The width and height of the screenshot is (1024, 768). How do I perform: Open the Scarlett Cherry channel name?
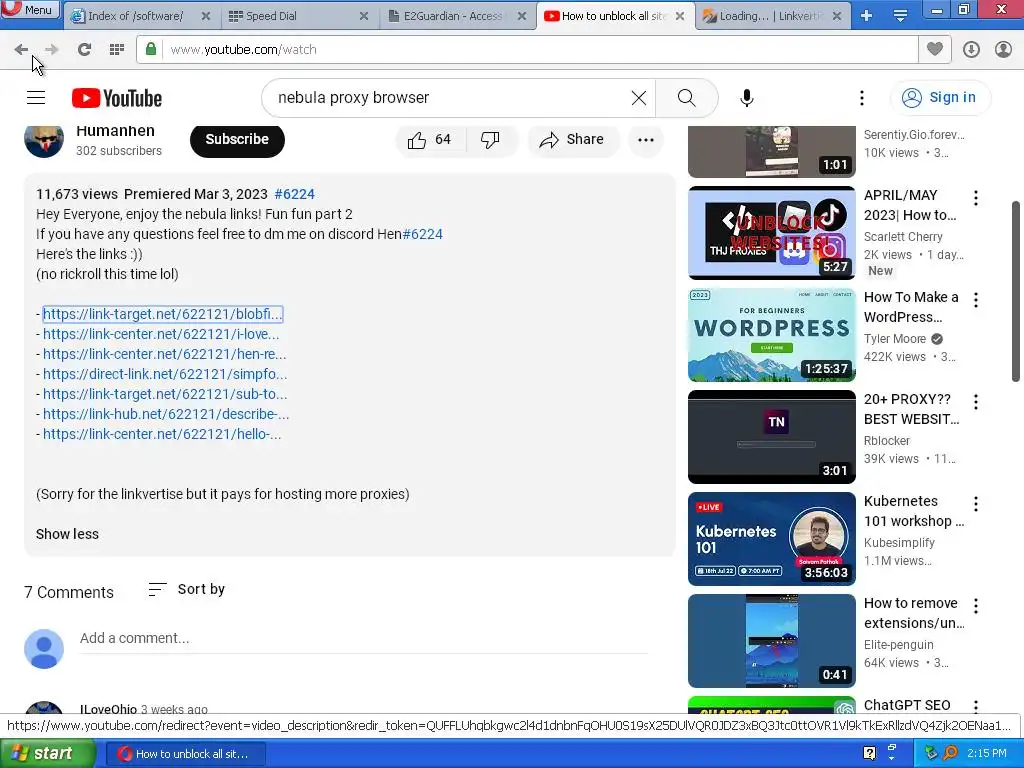click(903, 236)
